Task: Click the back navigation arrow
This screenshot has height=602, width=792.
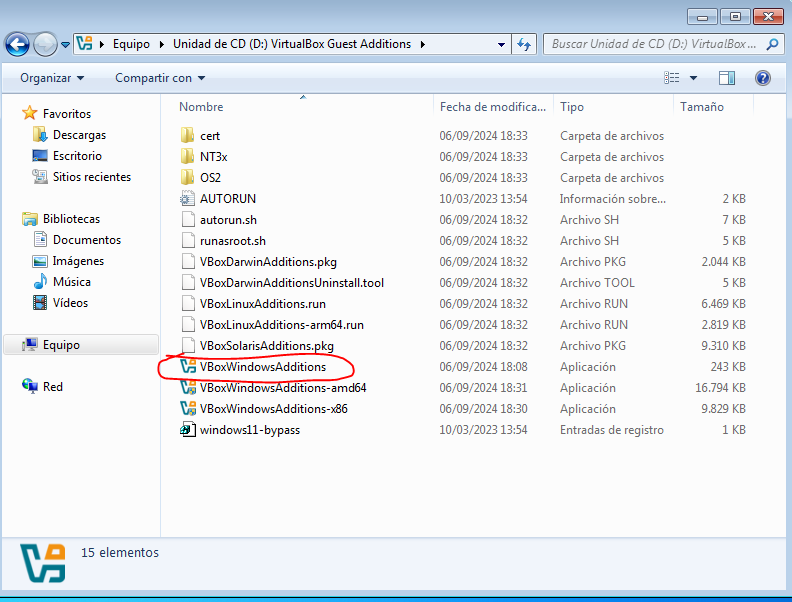Action: 17,44
